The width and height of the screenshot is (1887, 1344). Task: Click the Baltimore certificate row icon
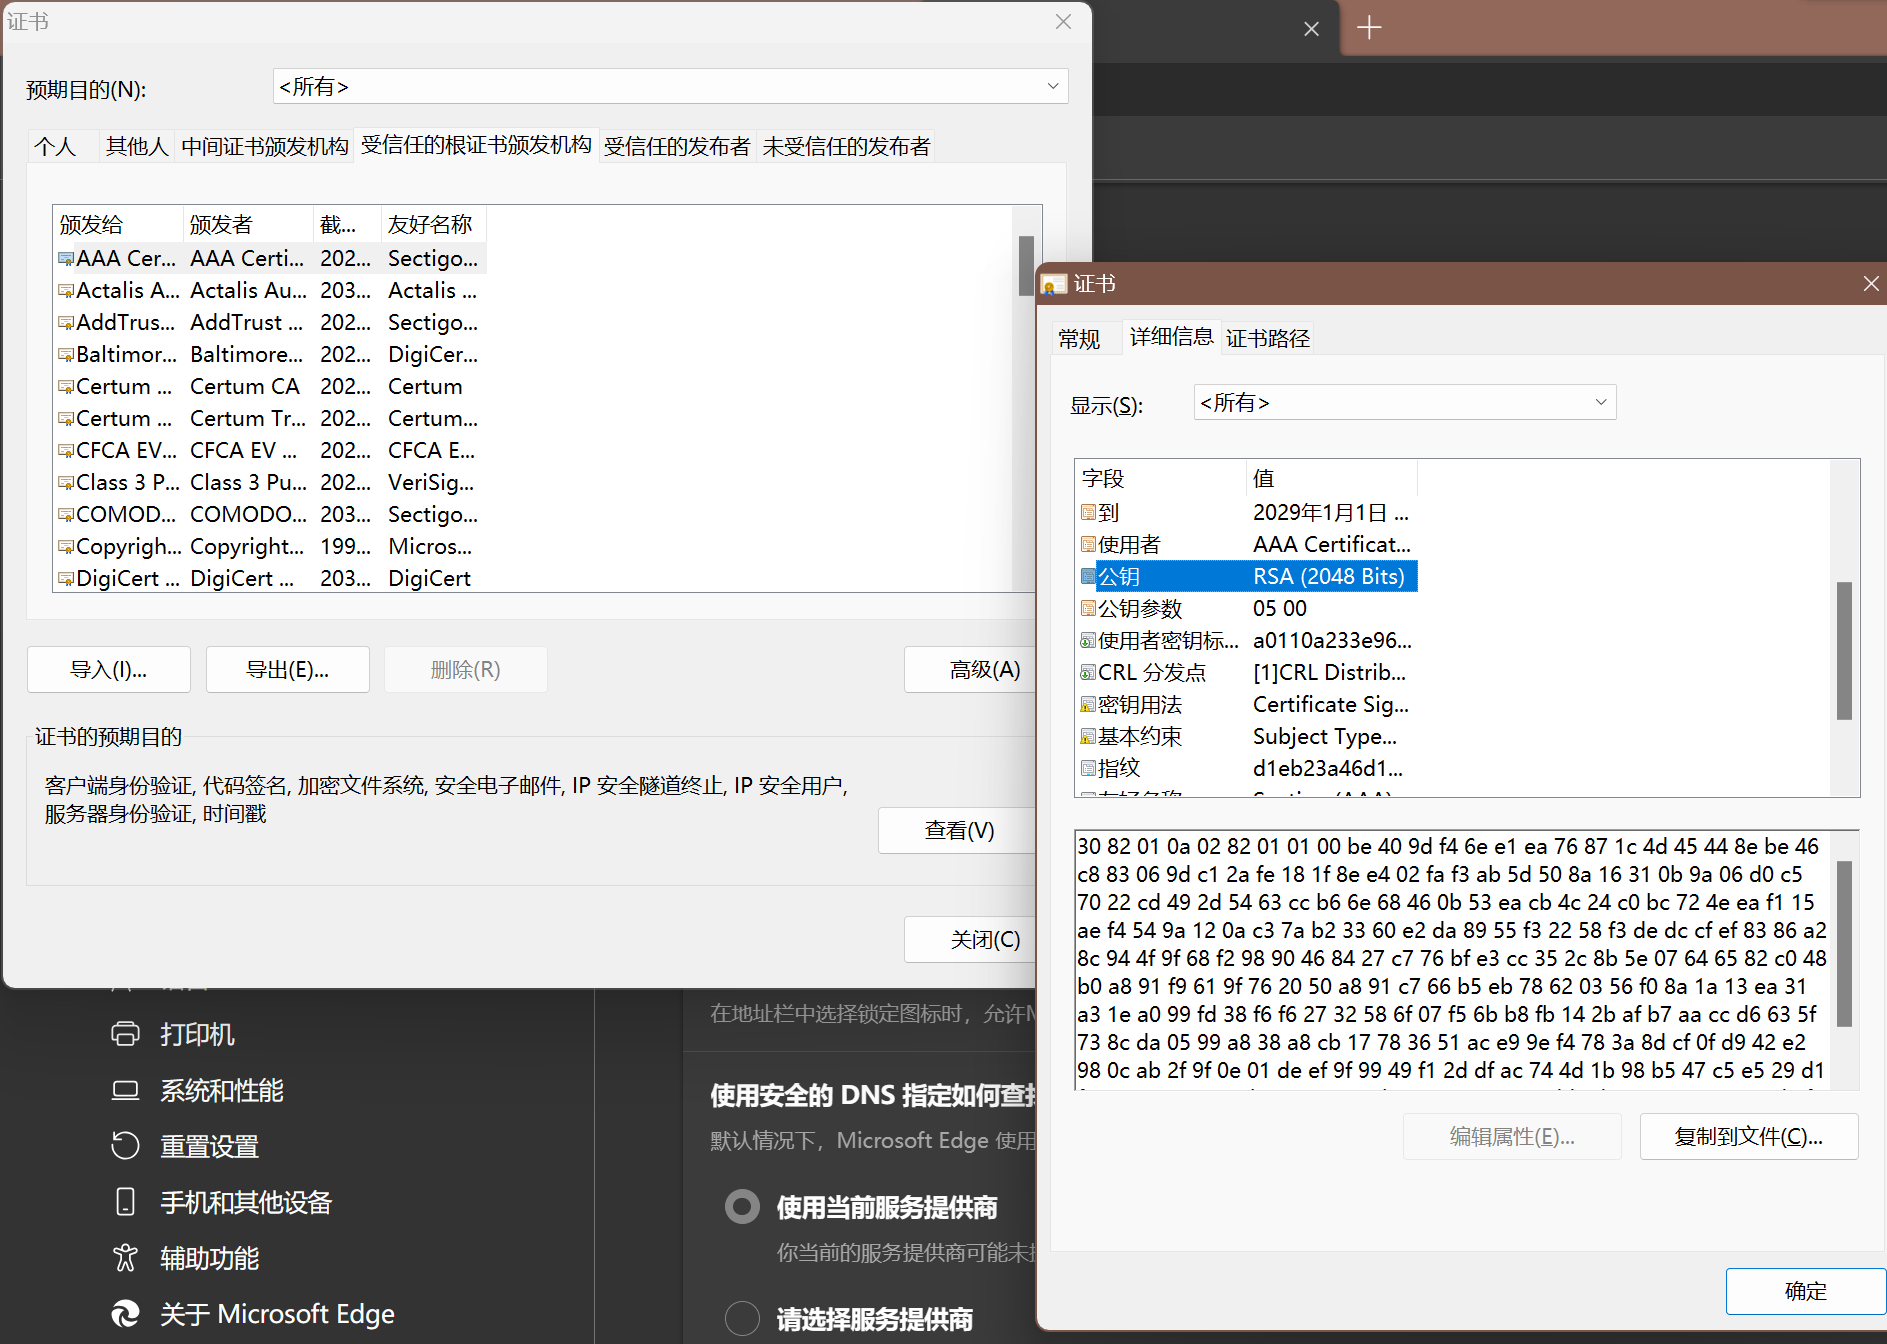click(66, 355)
